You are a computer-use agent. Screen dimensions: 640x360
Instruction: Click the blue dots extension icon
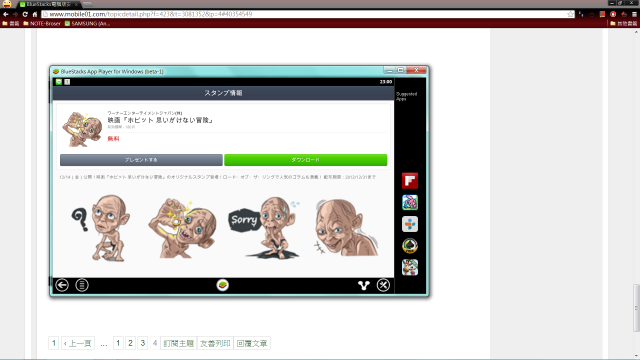[581, 14]
